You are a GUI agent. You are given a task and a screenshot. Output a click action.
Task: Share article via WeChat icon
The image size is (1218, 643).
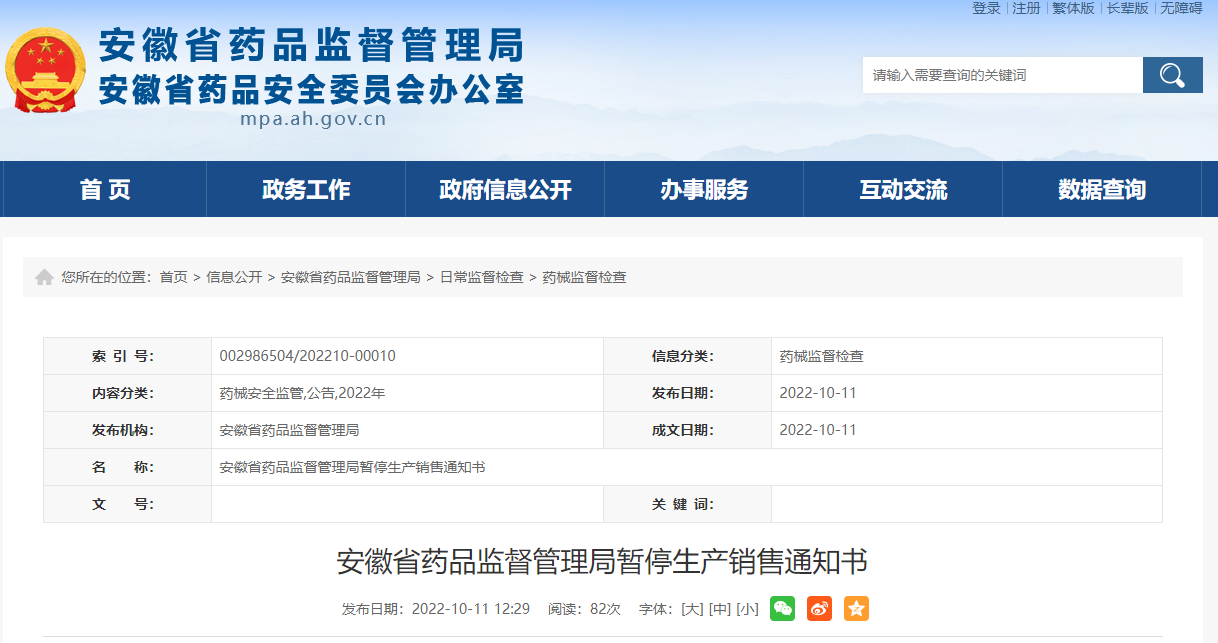click(x=782, y=608)
